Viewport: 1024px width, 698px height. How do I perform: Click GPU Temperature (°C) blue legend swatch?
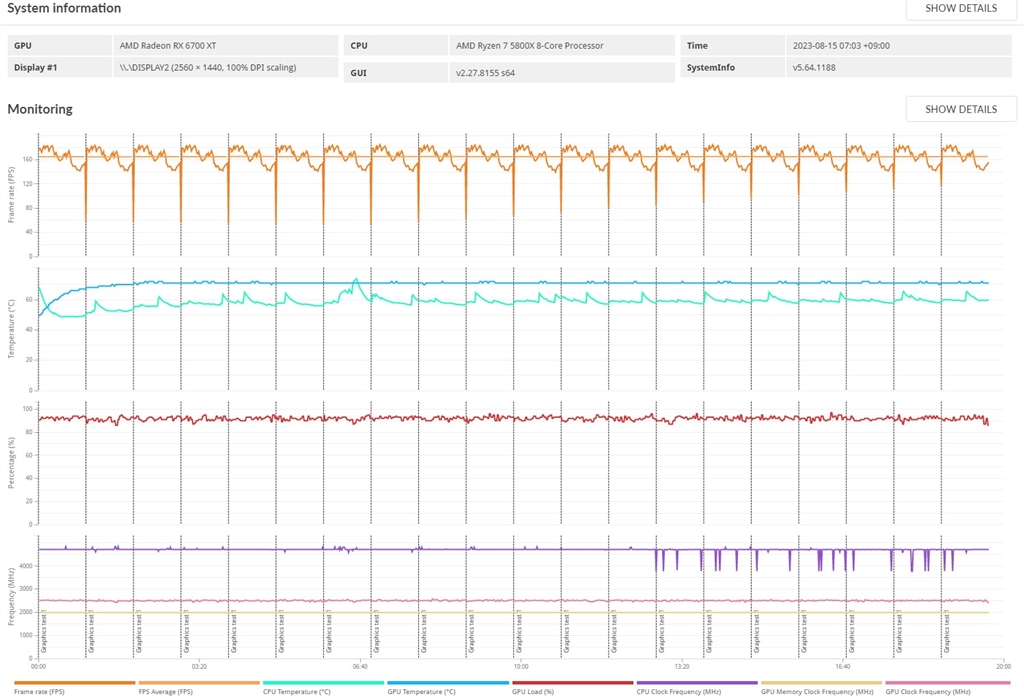coord(447,683)
